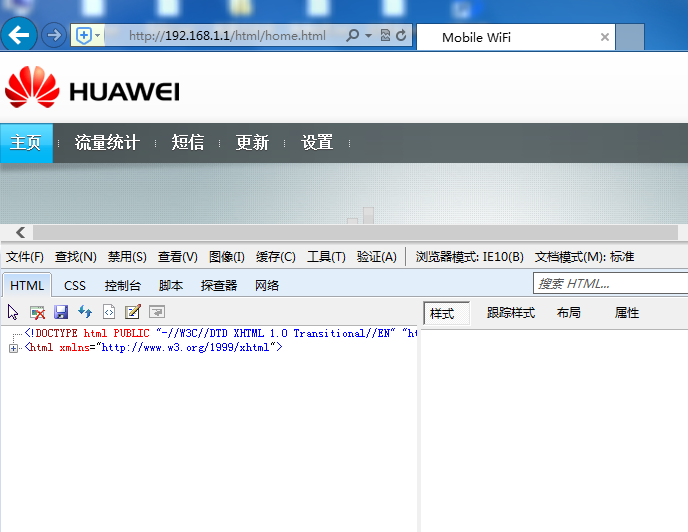Switch to the 网络 tab
The height and width of the screenshot is (532, 688).
tap(267, 285)
